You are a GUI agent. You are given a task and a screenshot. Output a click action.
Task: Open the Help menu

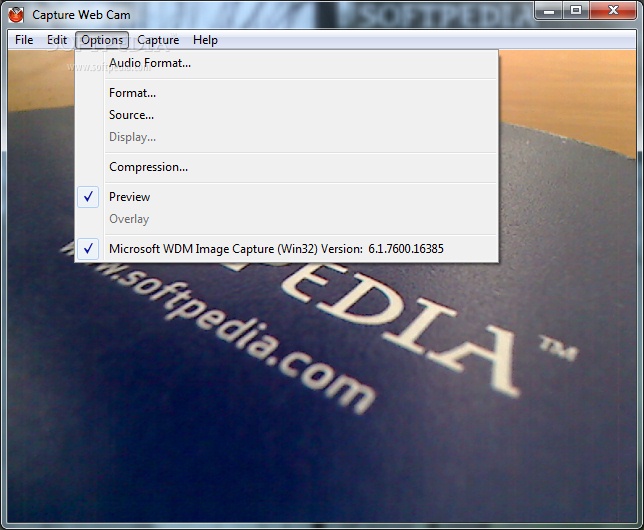(205, 40)
